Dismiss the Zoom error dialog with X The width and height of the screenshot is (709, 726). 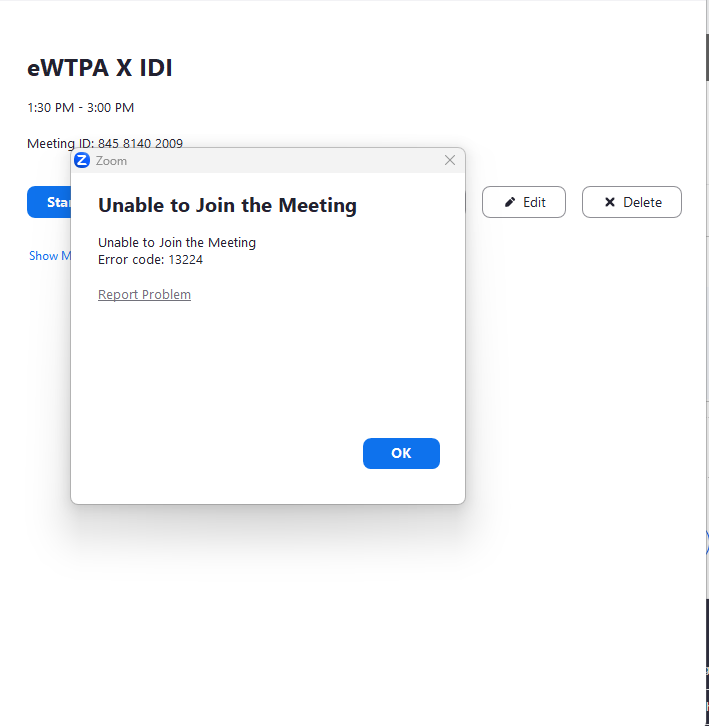450,160
